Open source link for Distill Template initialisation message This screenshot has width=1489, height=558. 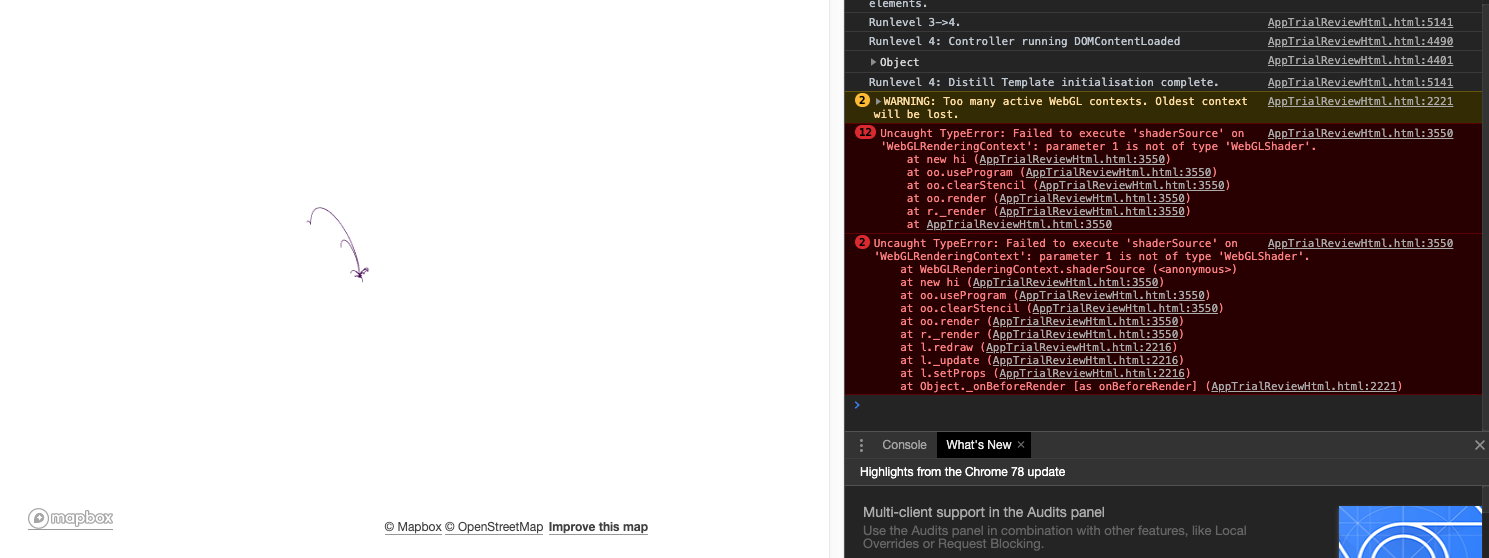click(1360, 82)
